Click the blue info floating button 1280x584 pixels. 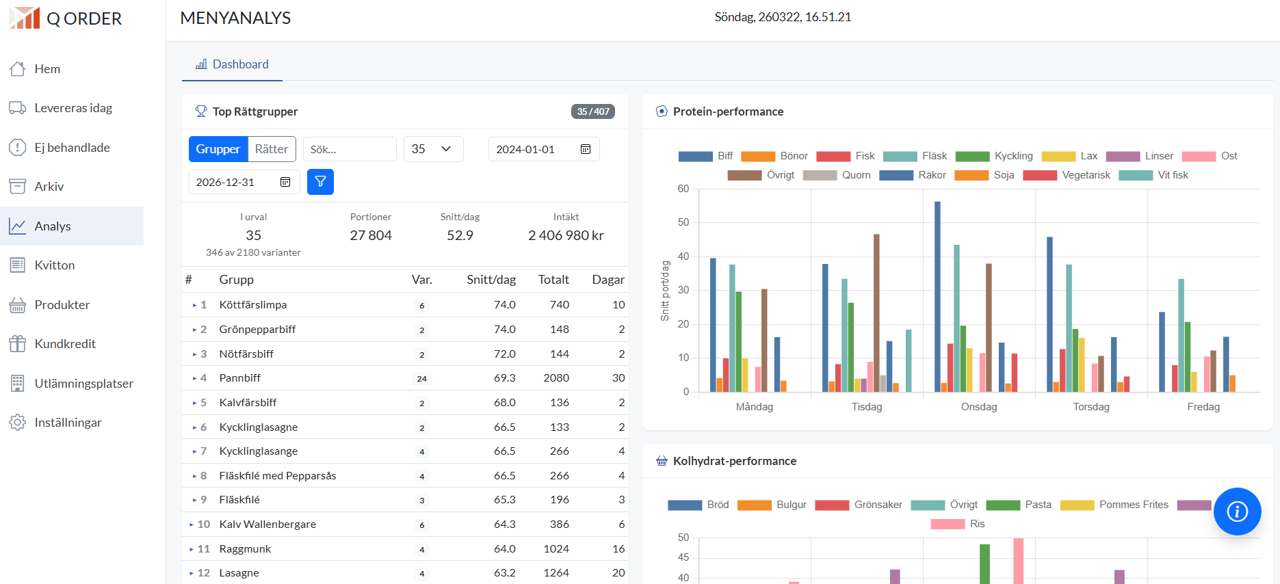(x=1237, y=511)
